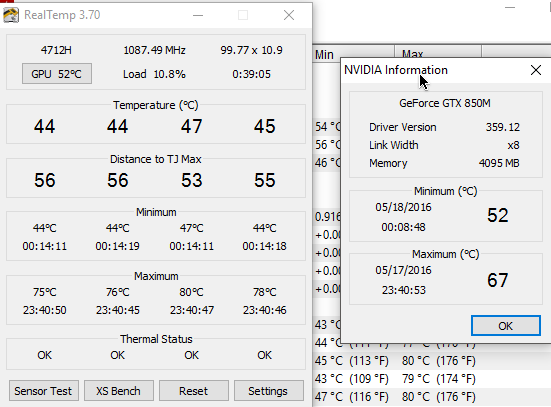Click the maximum time 23:40:45
Screen dimensions: 551x407
pos(118,310)
